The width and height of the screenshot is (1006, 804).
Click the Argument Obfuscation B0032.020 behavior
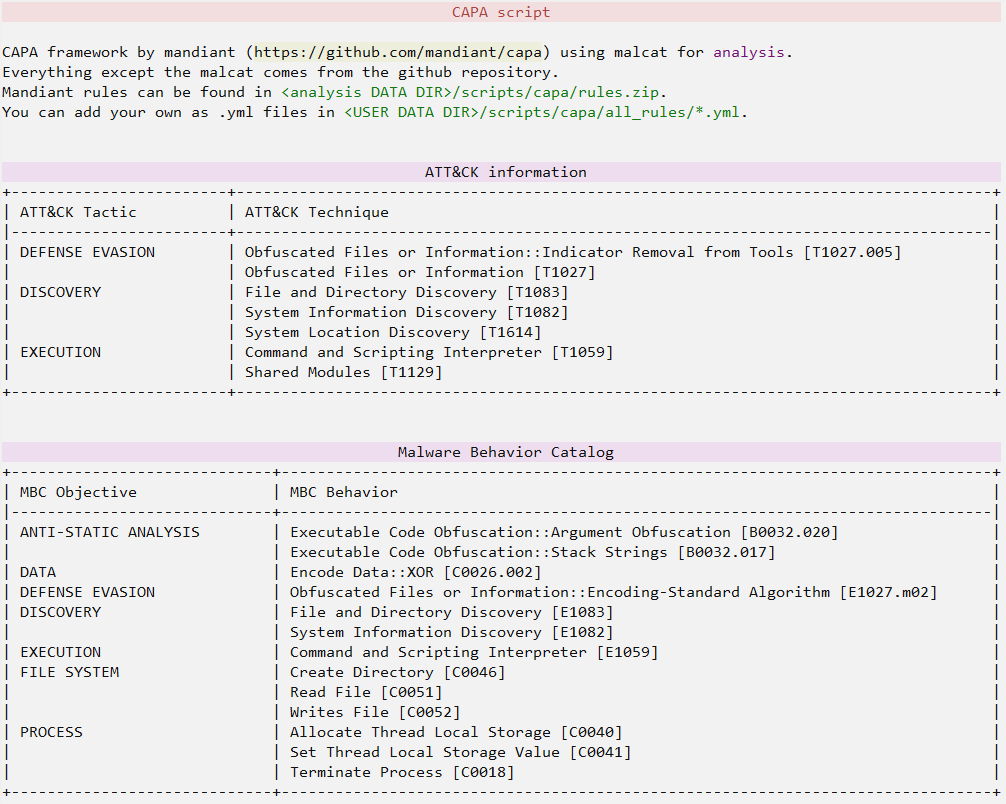pyautogui.click(x=564, y=532)
